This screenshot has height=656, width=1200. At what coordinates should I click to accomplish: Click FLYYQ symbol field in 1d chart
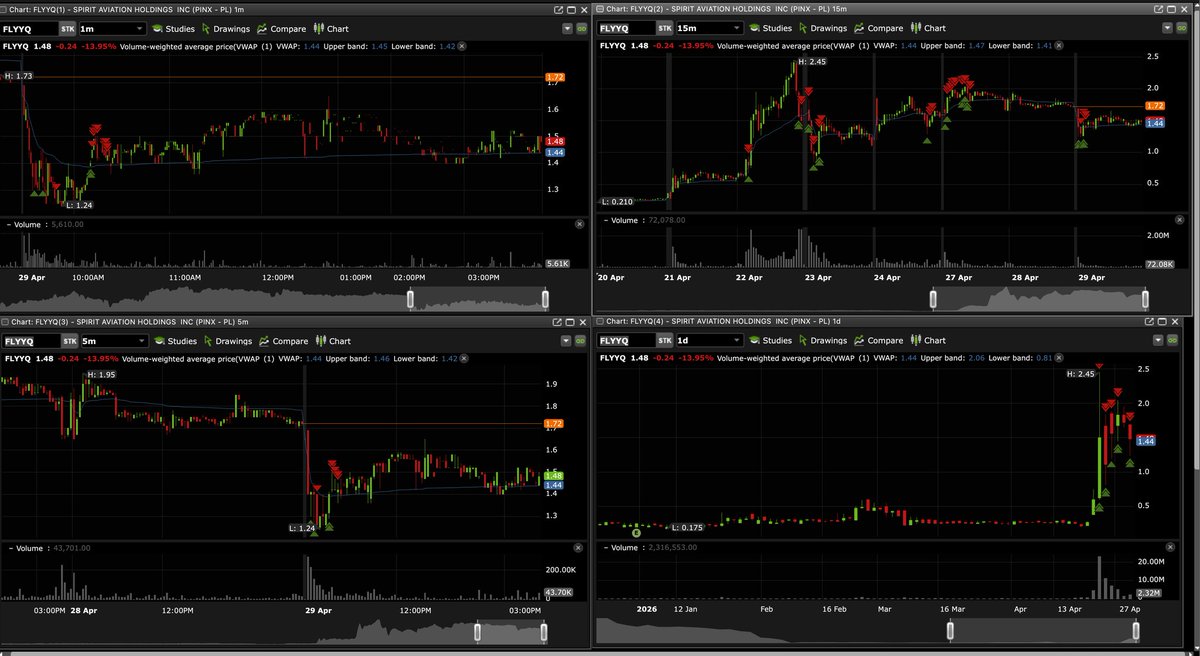(627, 340)
